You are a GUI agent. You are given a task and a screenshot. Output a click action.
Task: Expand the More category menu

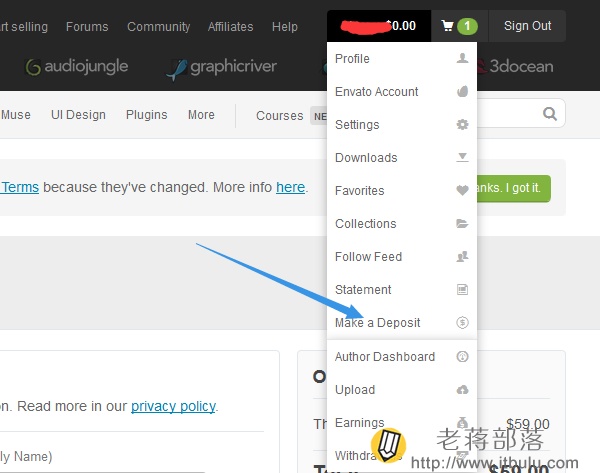pyautogui.click(x=201, y=115)
